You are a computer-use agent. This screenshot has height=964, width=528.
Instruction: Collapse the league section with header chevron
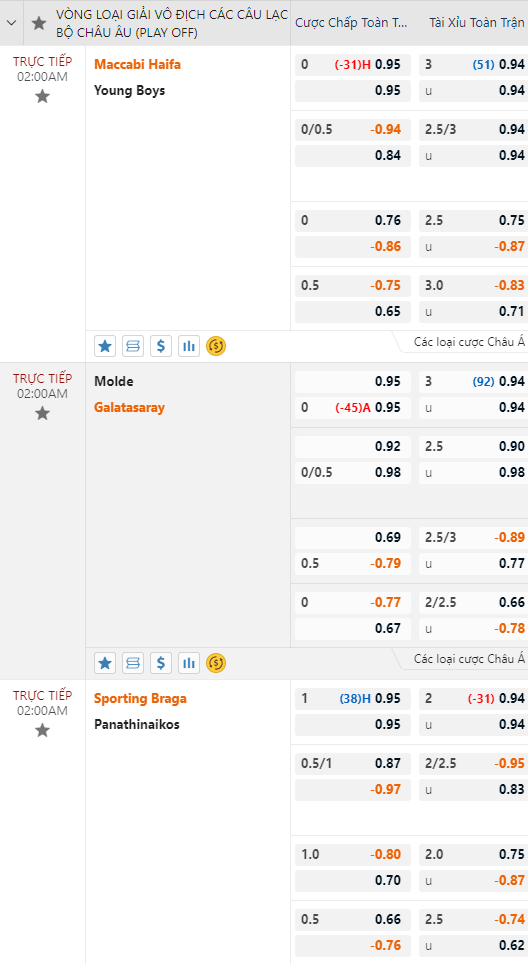[11, 23]
